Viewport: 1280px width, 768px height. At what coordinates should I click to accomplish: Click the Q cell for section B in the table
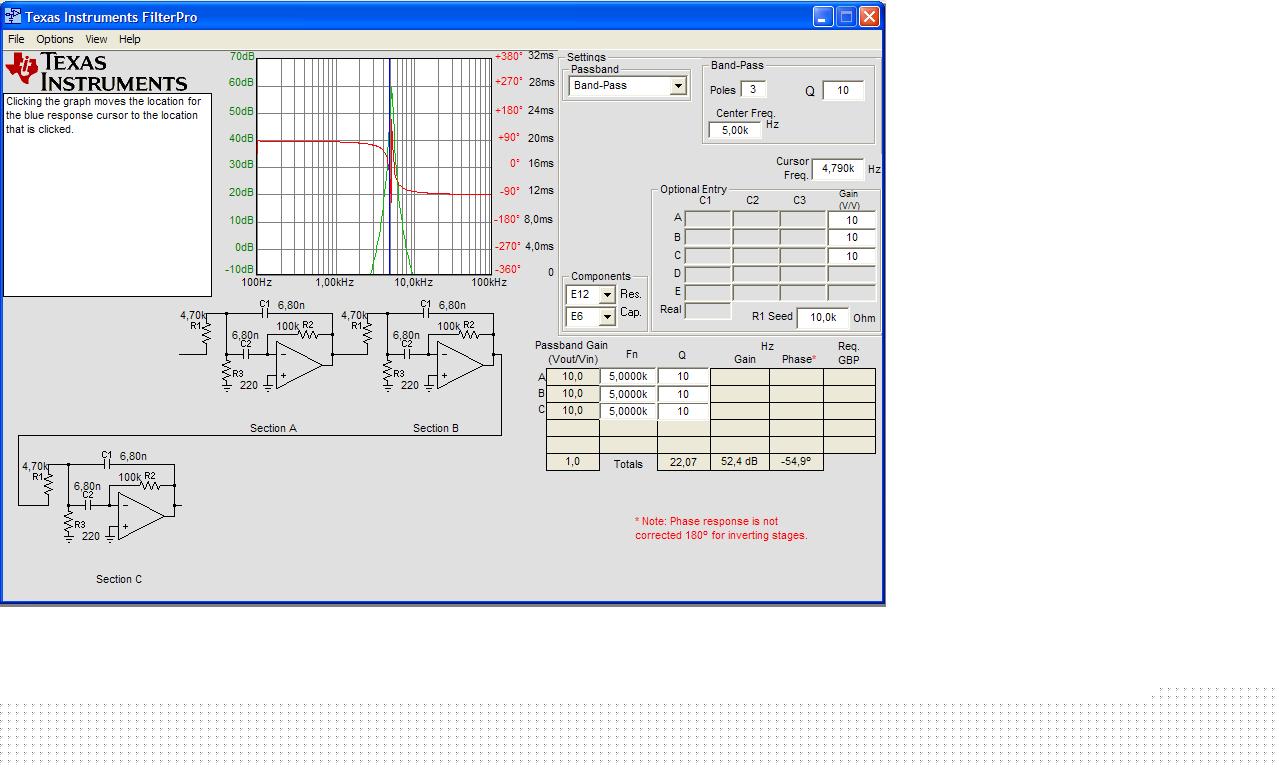coord(683,394)
